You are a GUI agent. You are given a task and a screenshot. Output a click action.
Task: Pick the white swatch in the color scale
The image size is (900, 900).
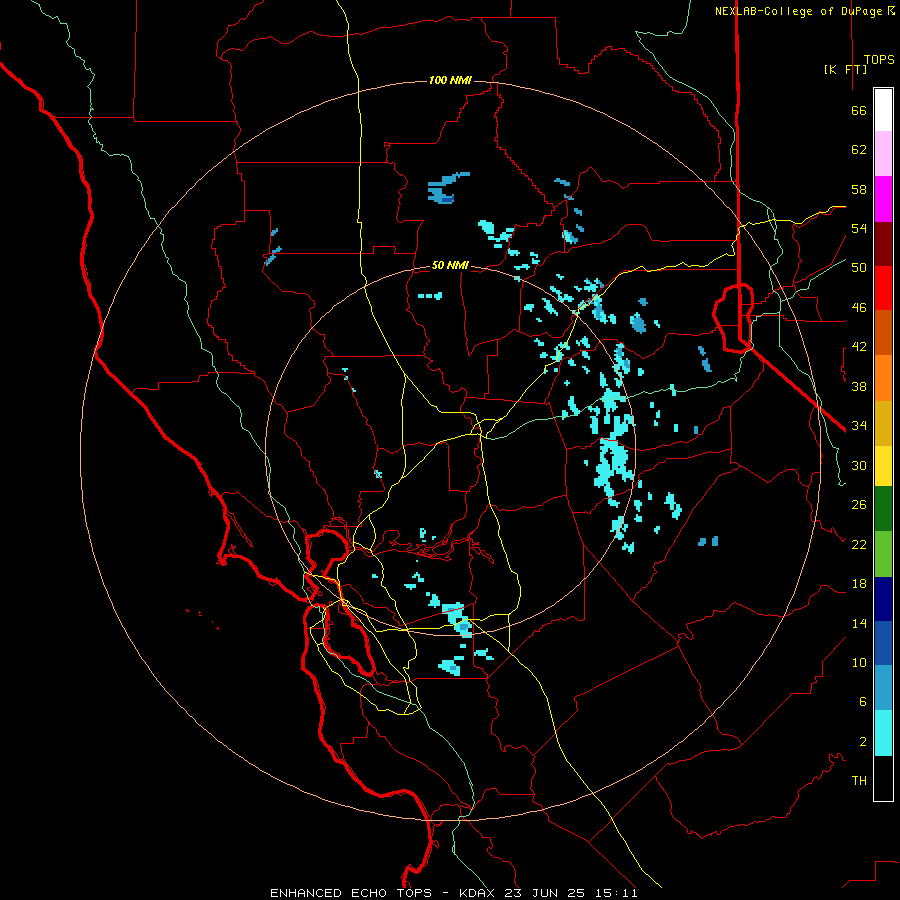click(883, 110)
